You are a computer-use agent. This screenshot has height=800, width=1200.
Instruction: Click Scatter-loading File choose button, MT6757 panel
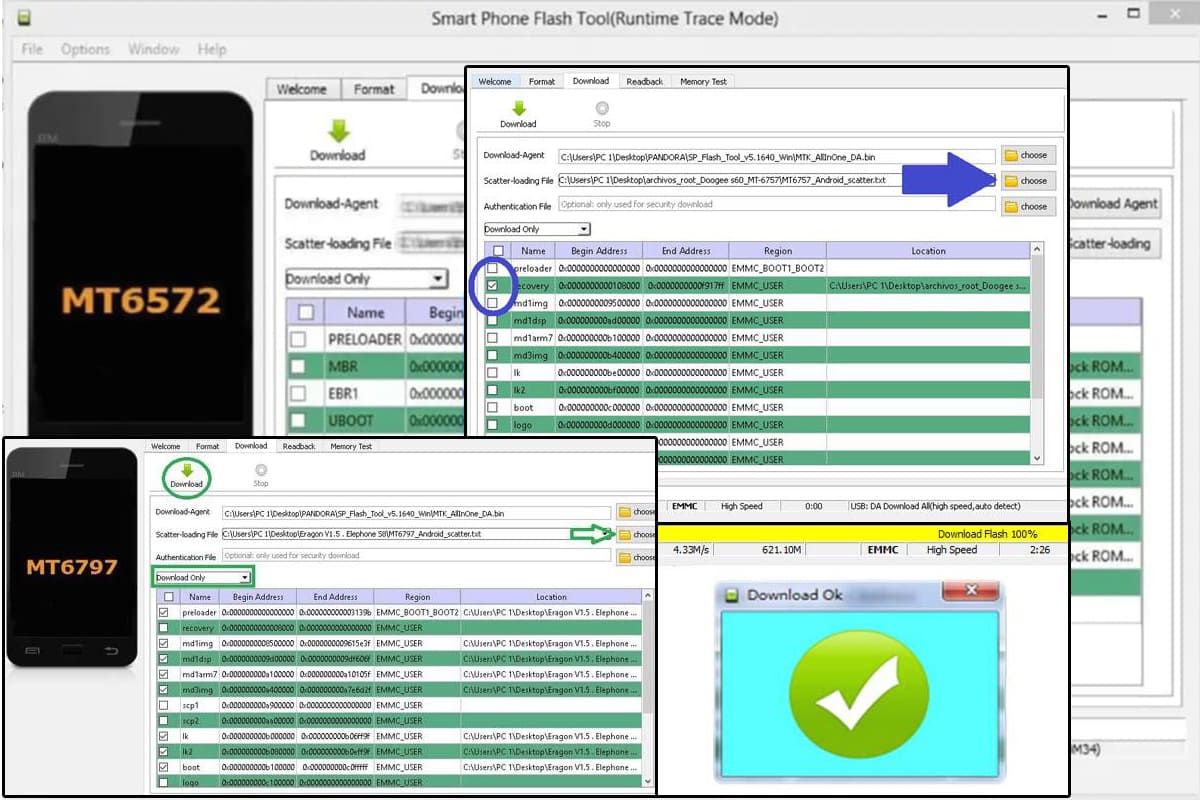click(1028, 181)
